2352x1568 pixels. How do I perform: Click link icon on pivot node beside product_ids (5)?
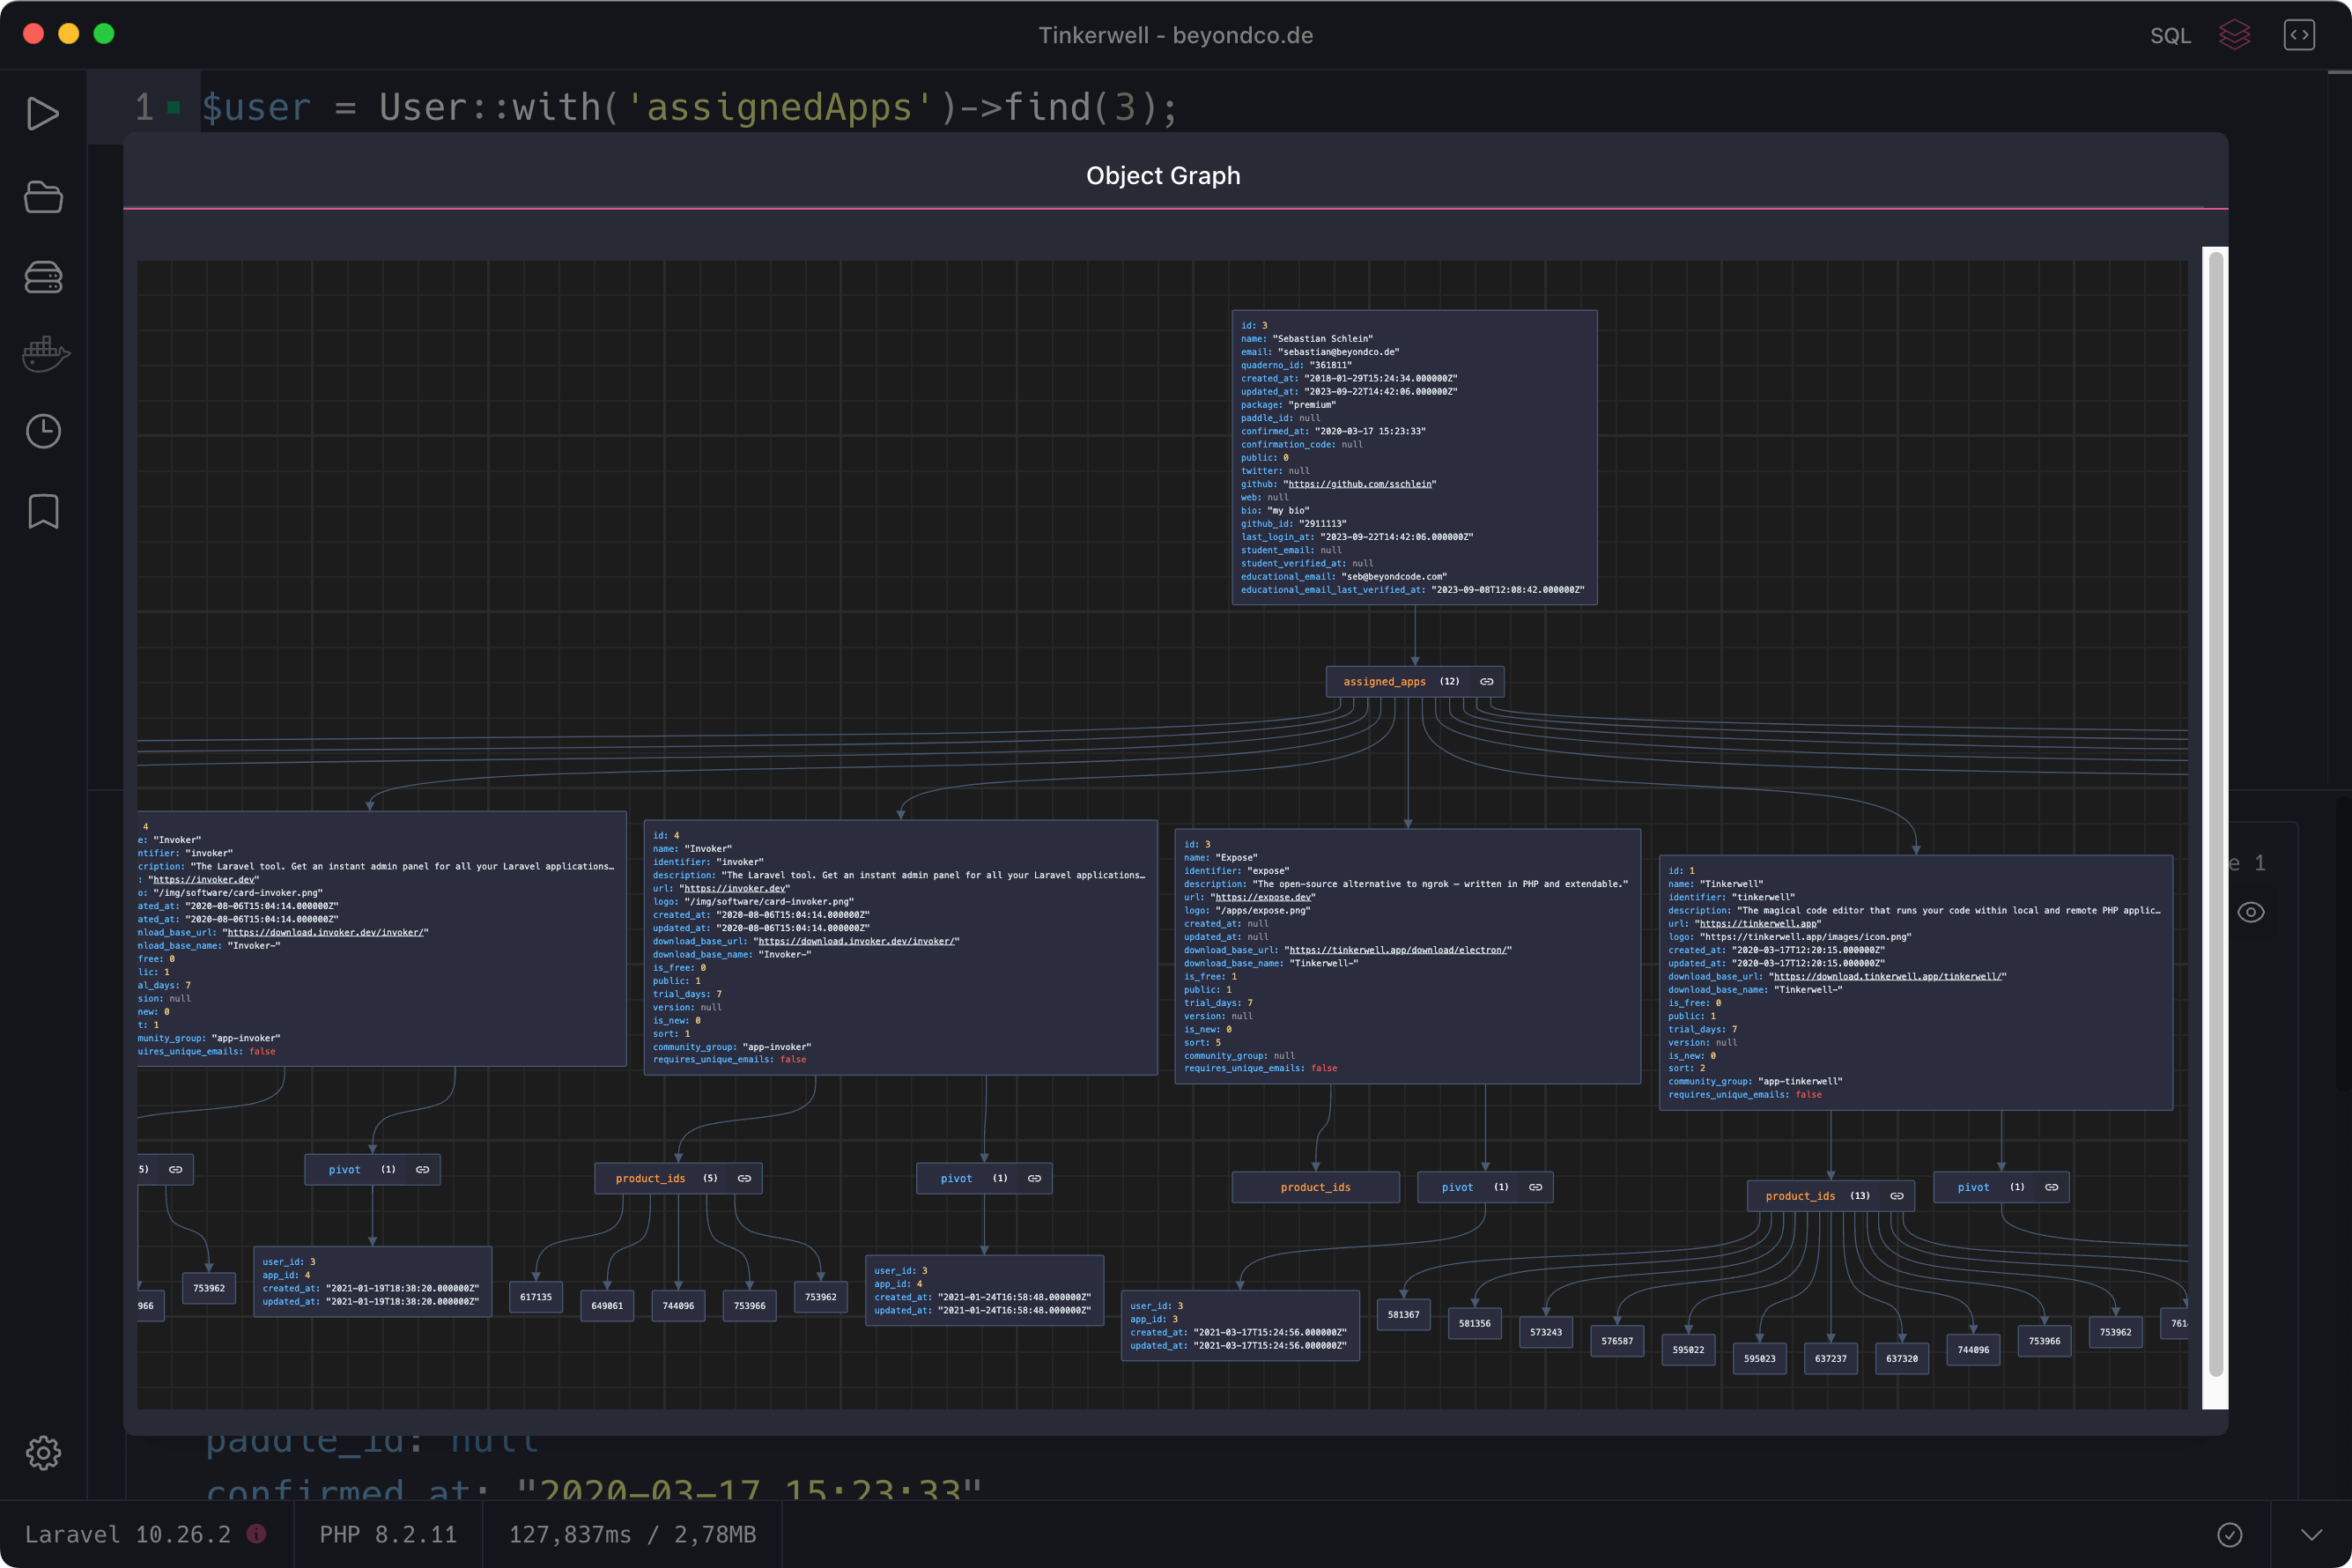point(1034,1179)
